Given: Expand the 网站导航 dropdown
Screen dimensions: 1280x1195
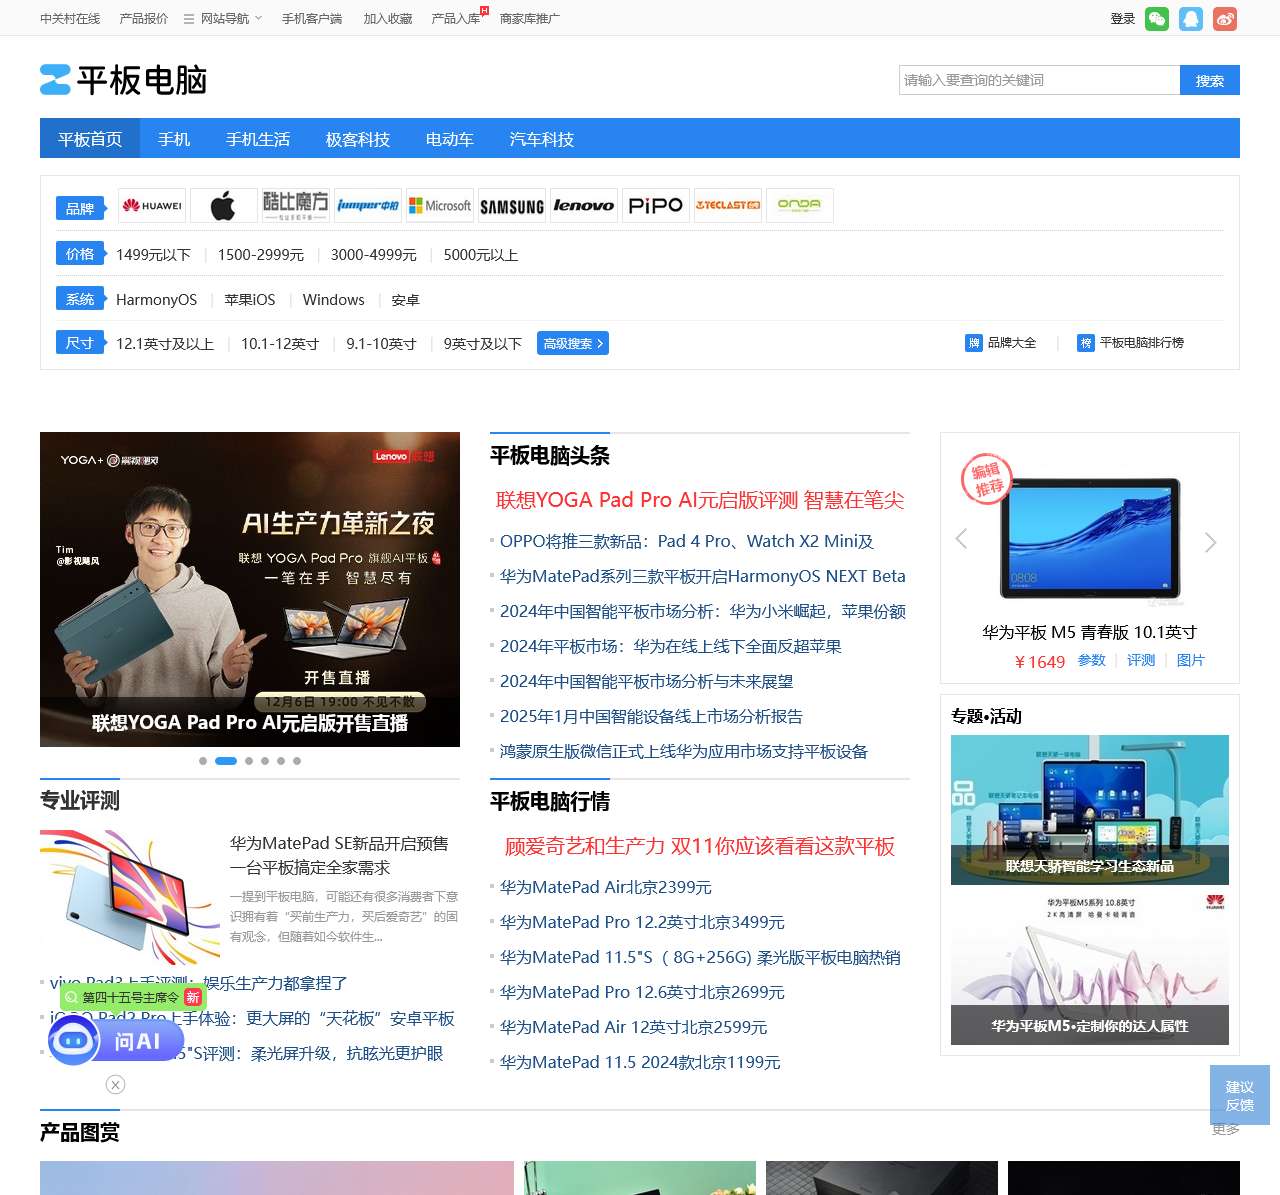Looking at the screenshot, I should tap(223, 19).
